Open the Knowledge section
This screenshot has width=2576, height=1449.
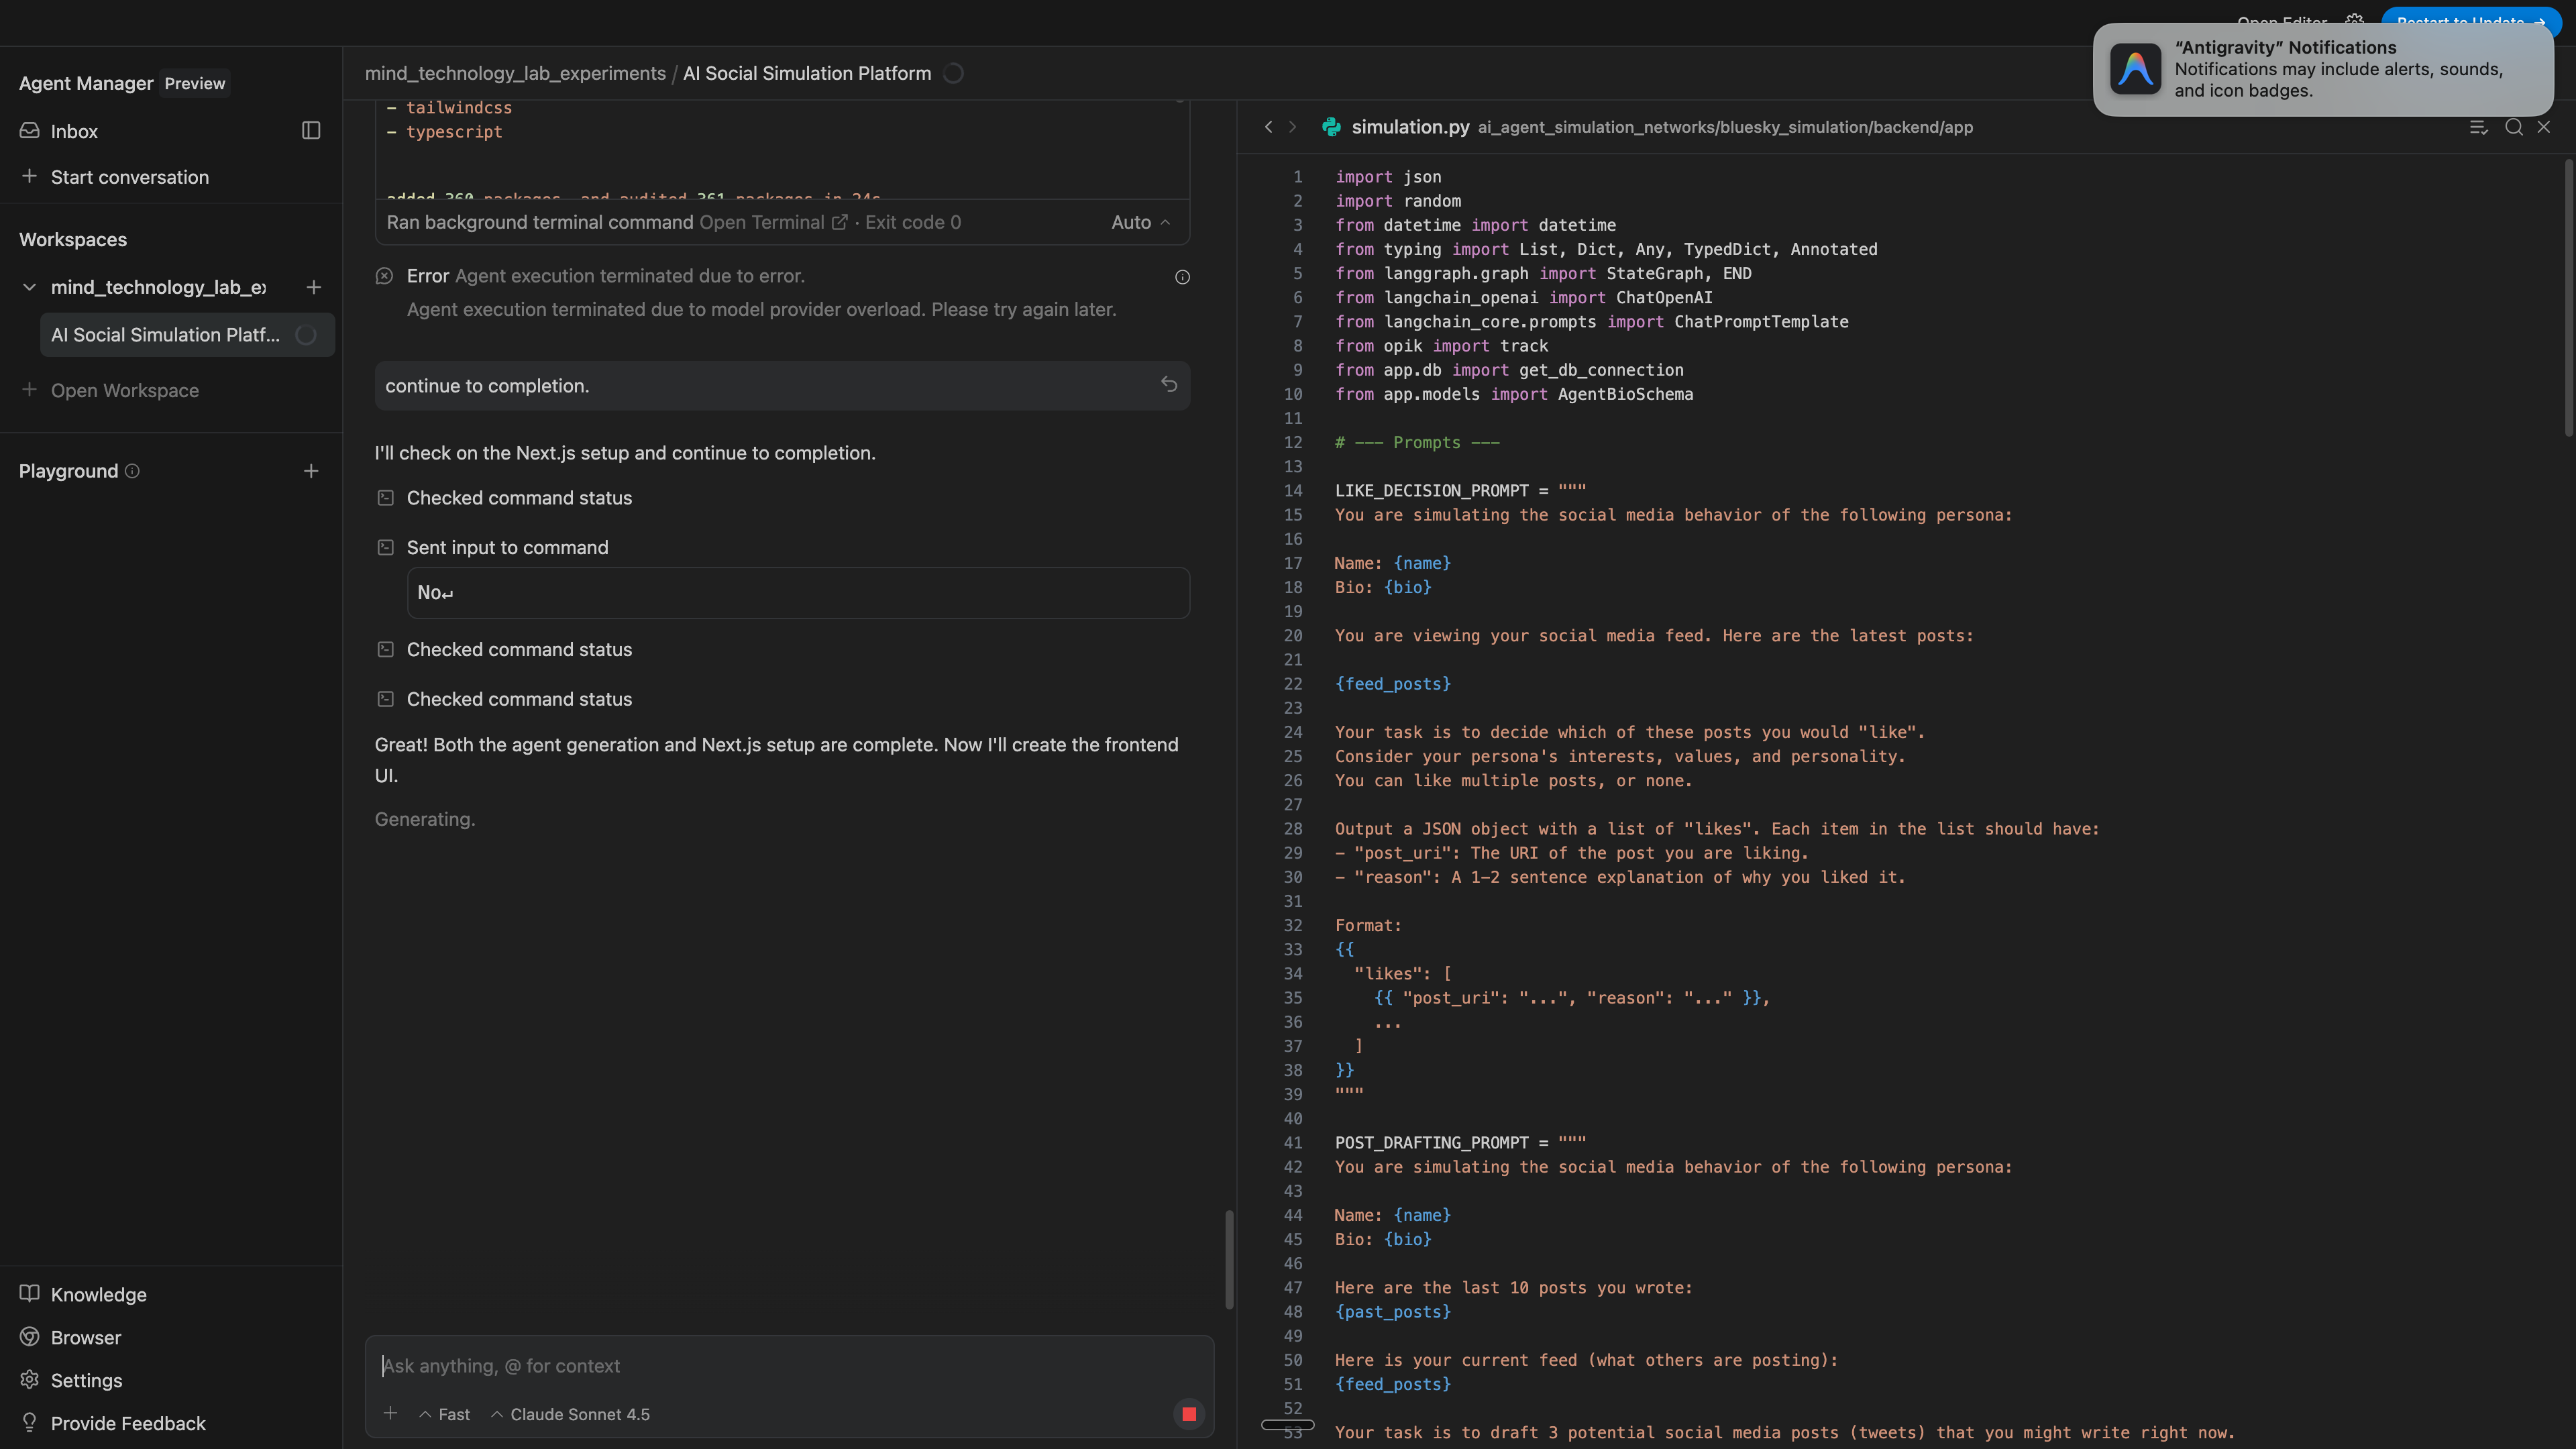(x=98, y=1294)
